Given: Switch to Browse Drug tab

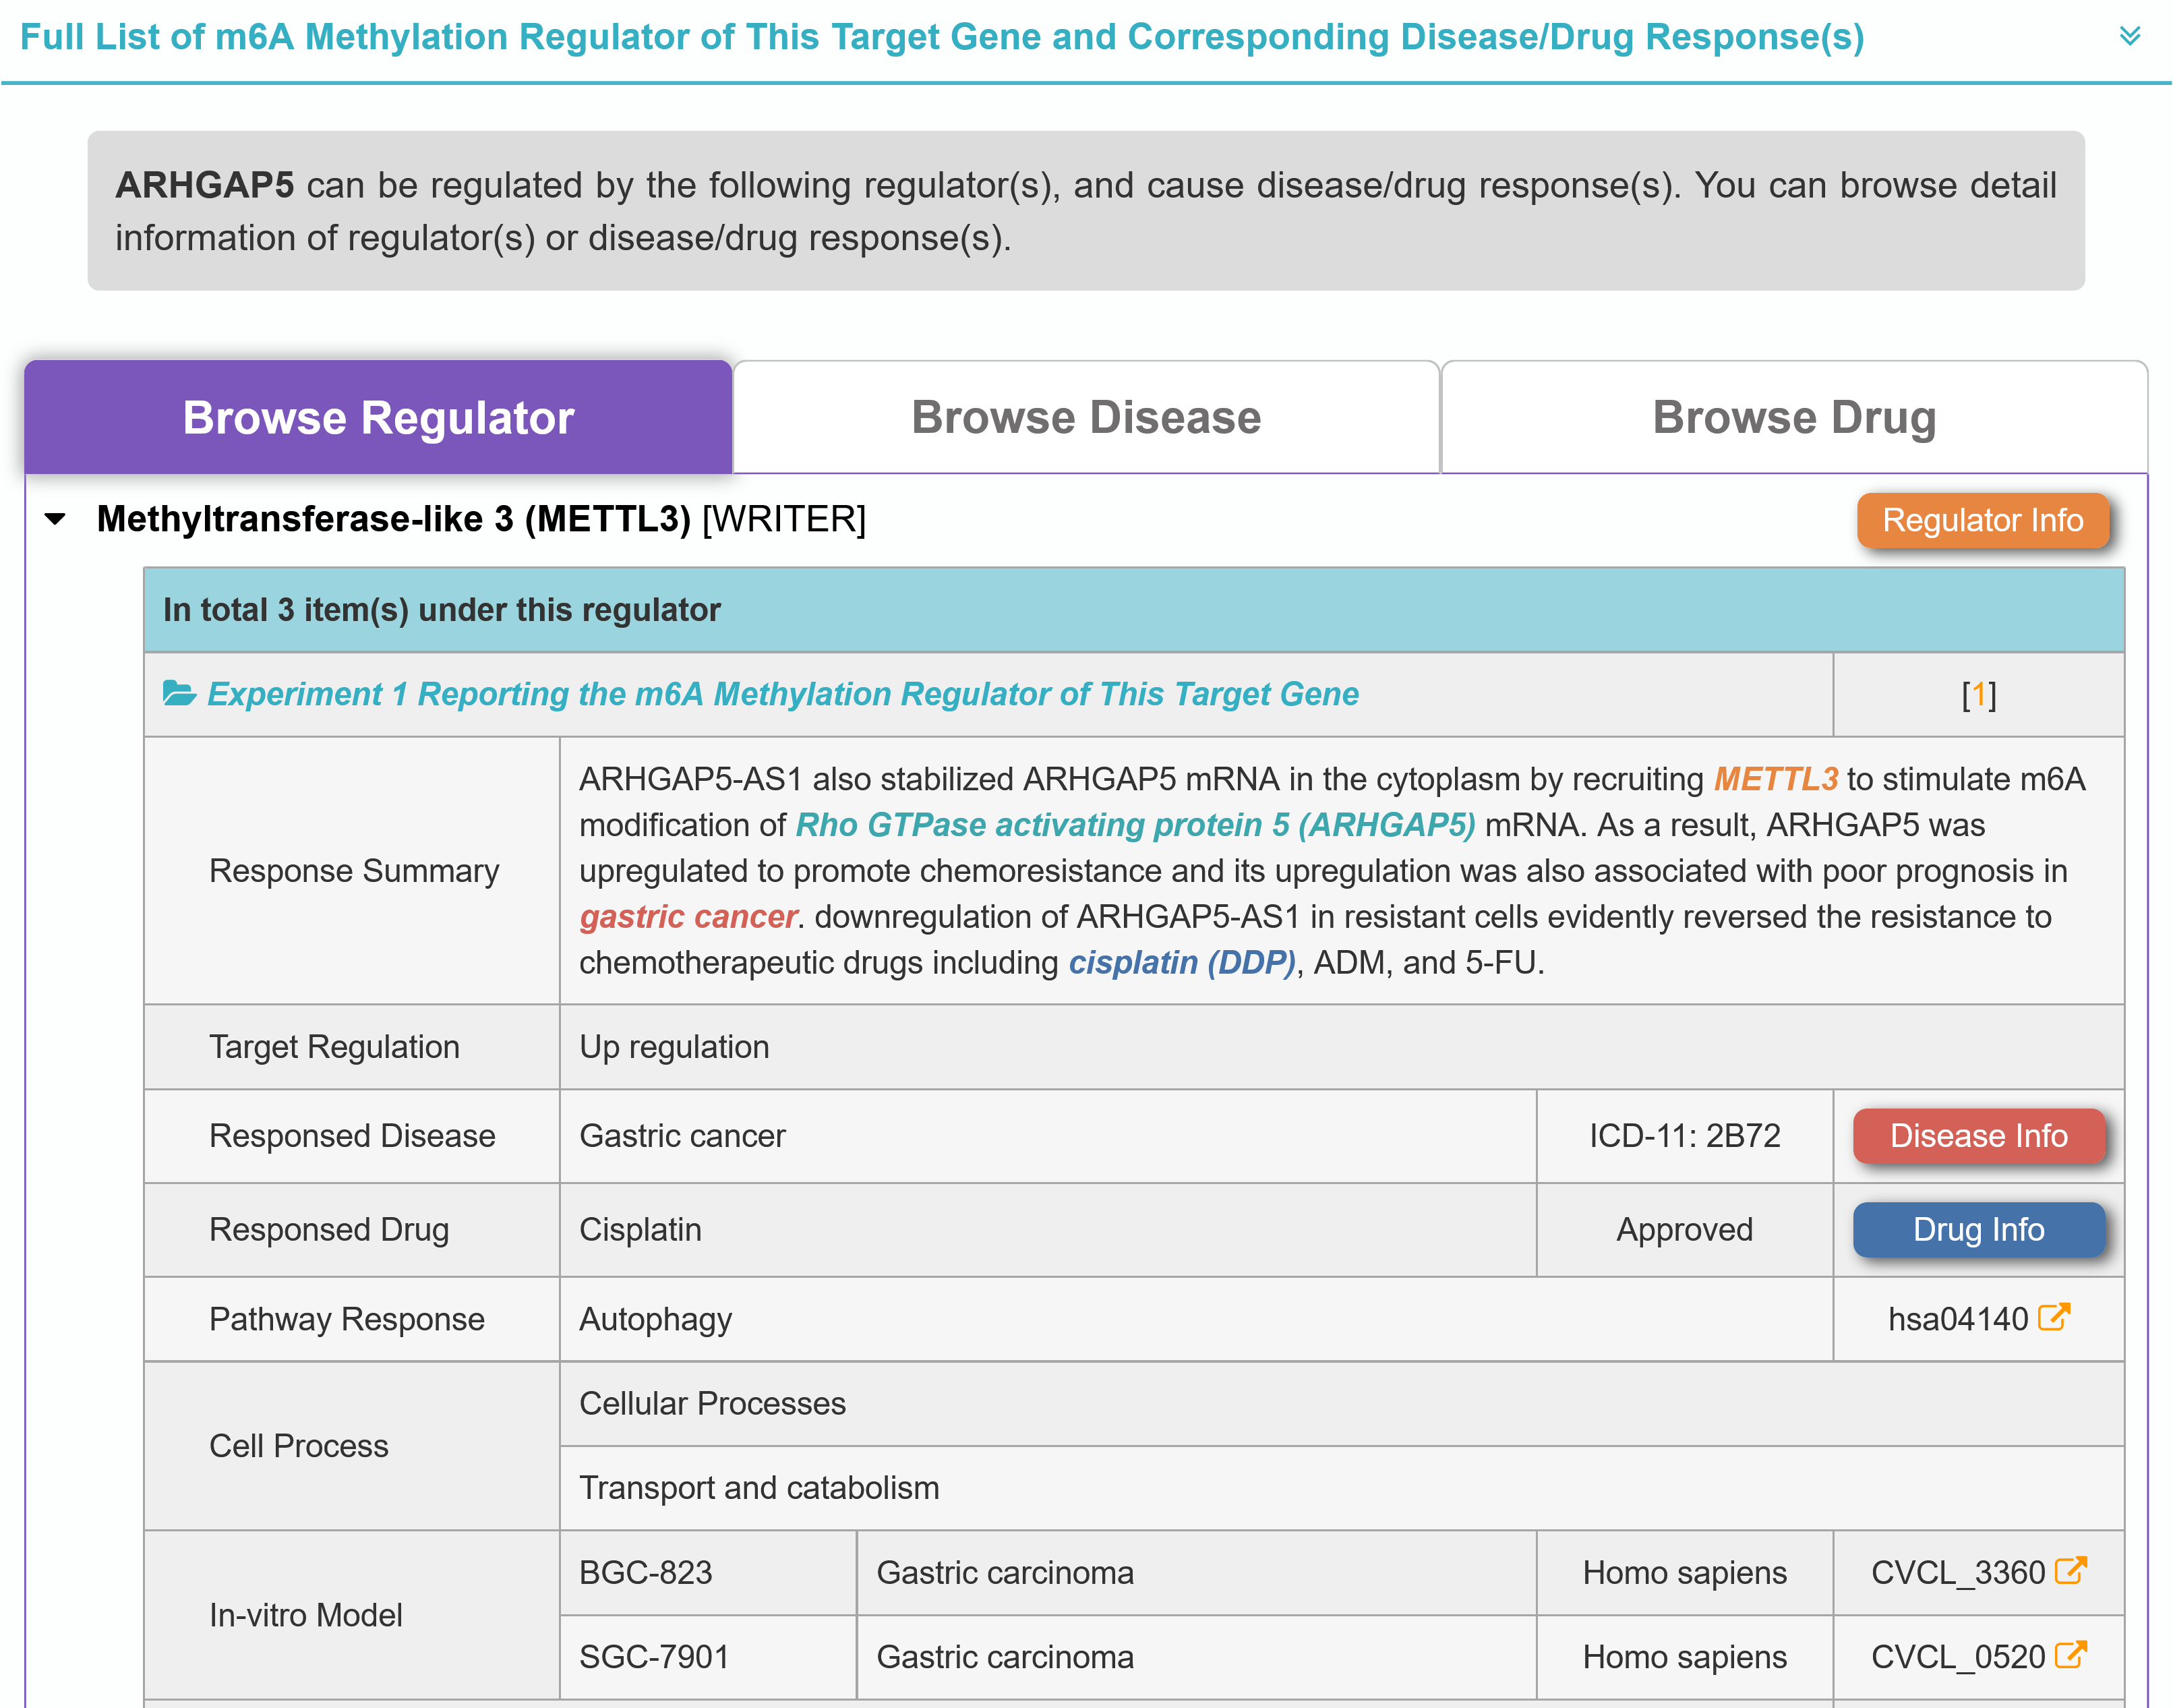Looking at the screenshot, I should [1794, 418].
